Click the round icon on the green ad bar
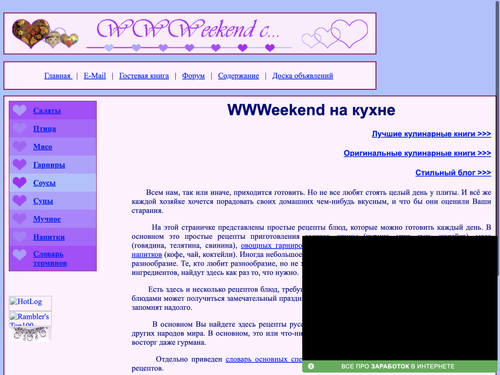 click(x=311, y=366)
